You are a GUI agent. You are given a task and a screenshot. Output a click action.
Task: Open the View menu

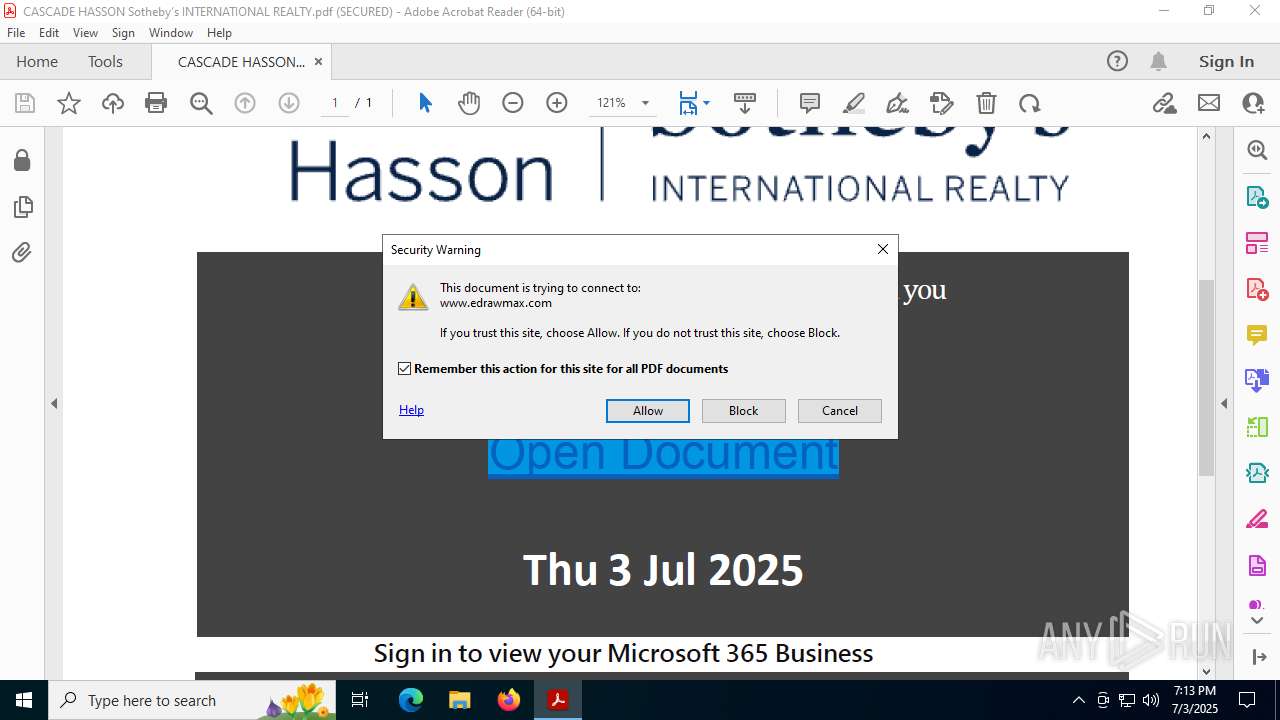click(85, 33)
